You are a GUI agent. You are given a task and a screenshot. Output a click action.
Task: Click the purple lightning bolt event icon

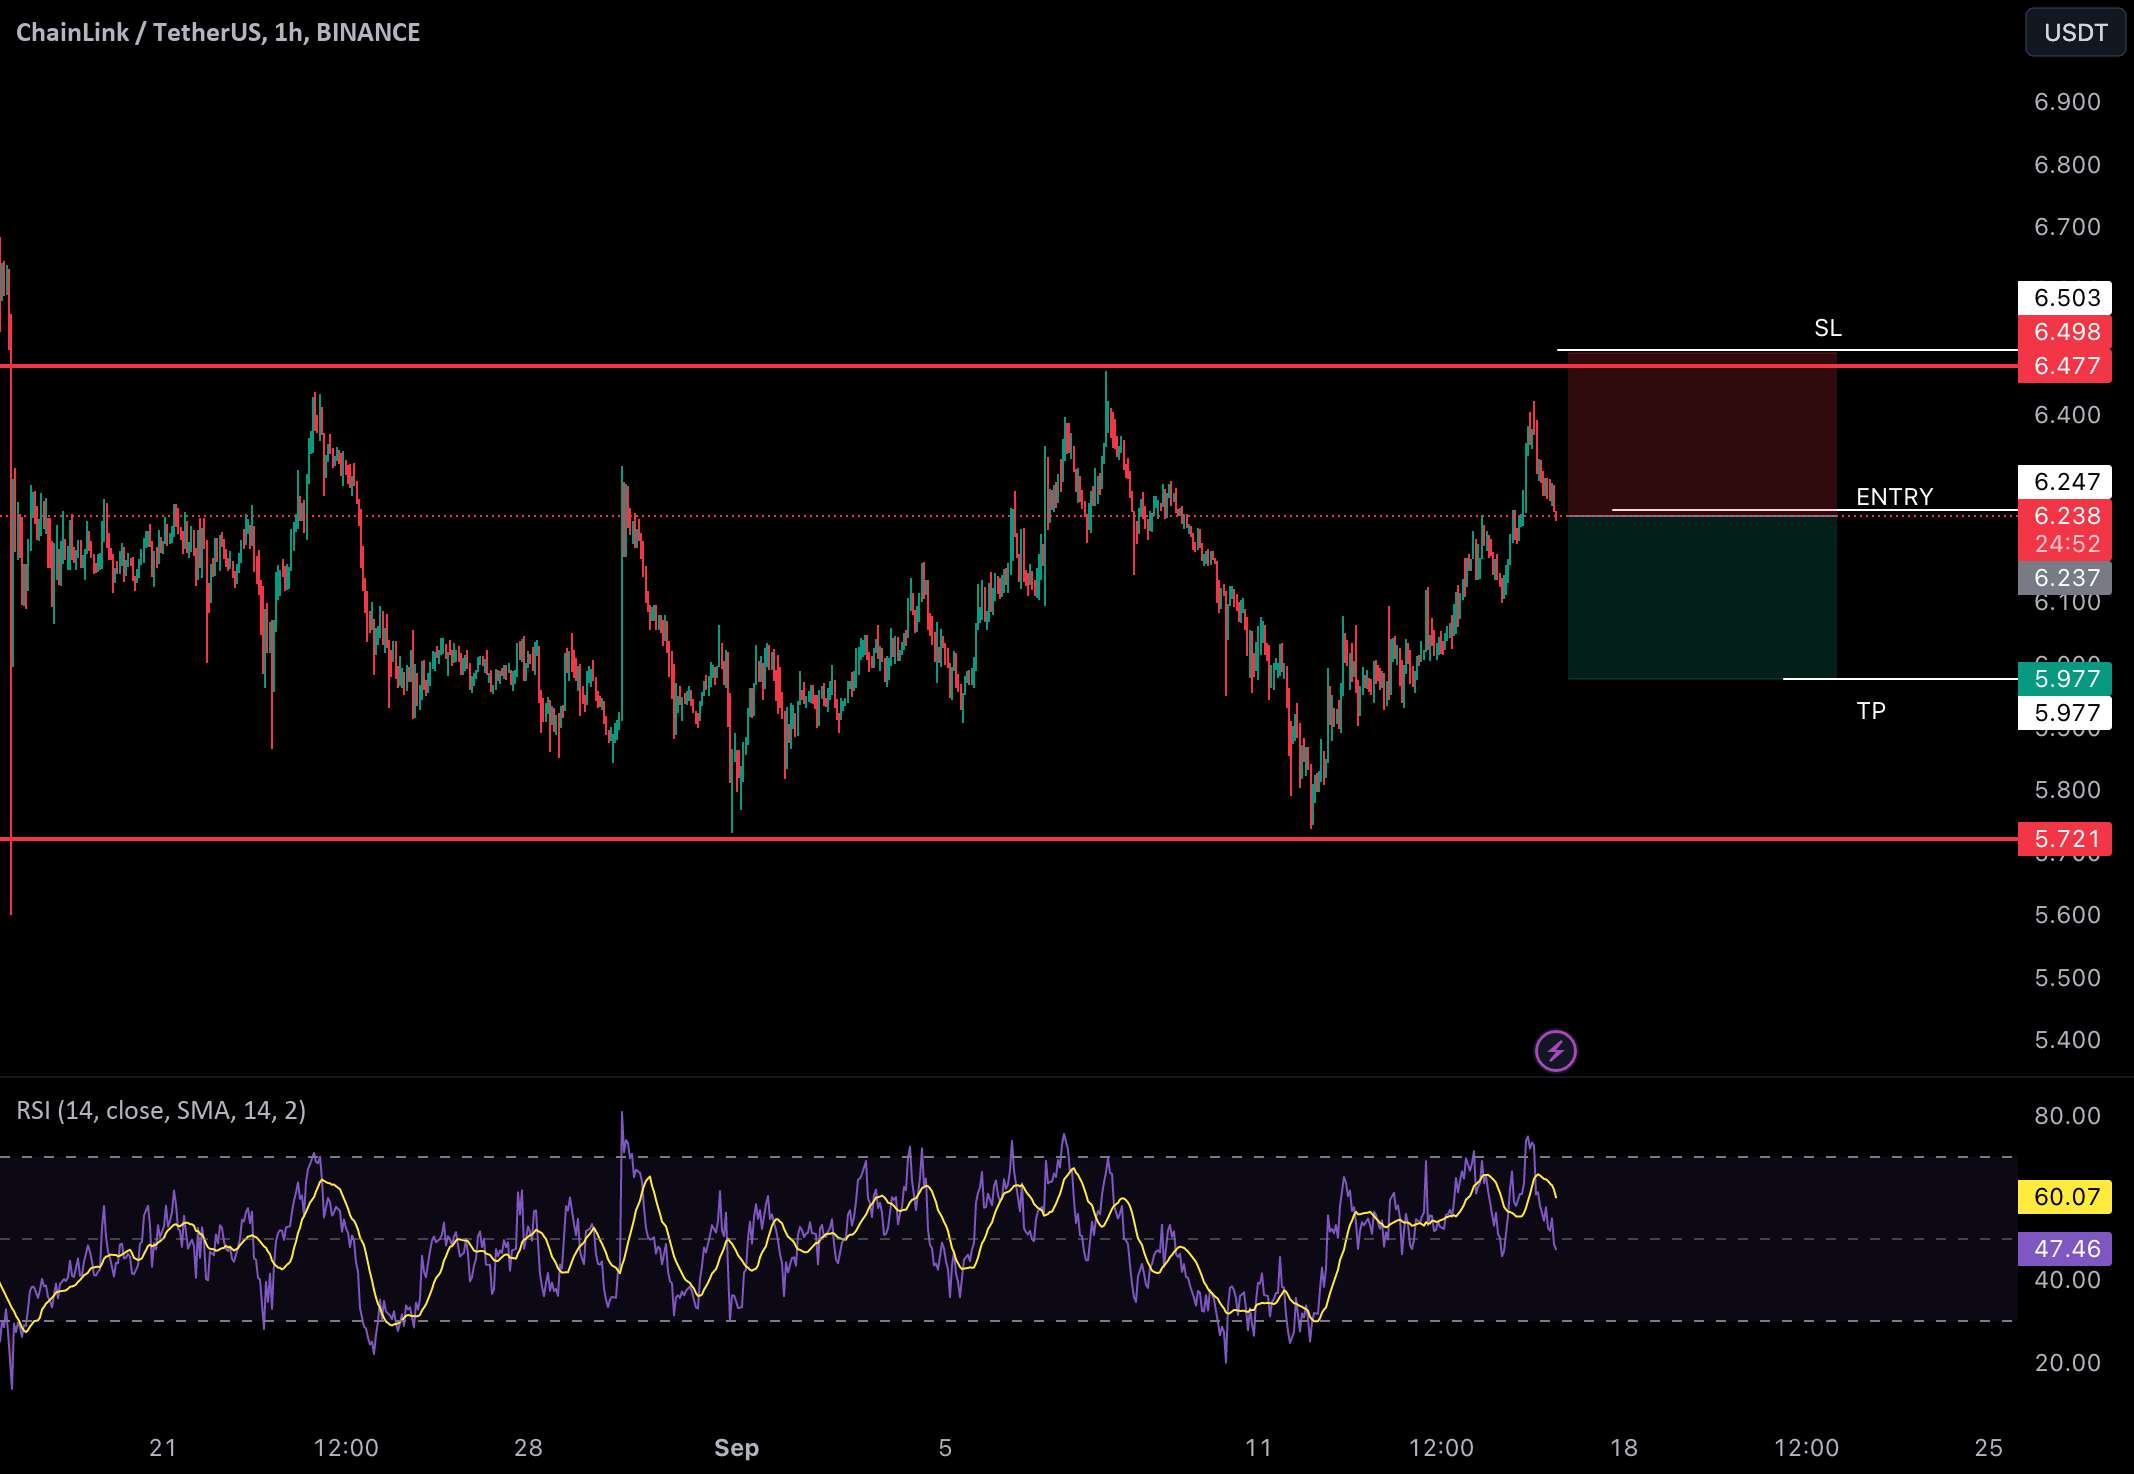pyautogui.click(x=1555, y=1051)
